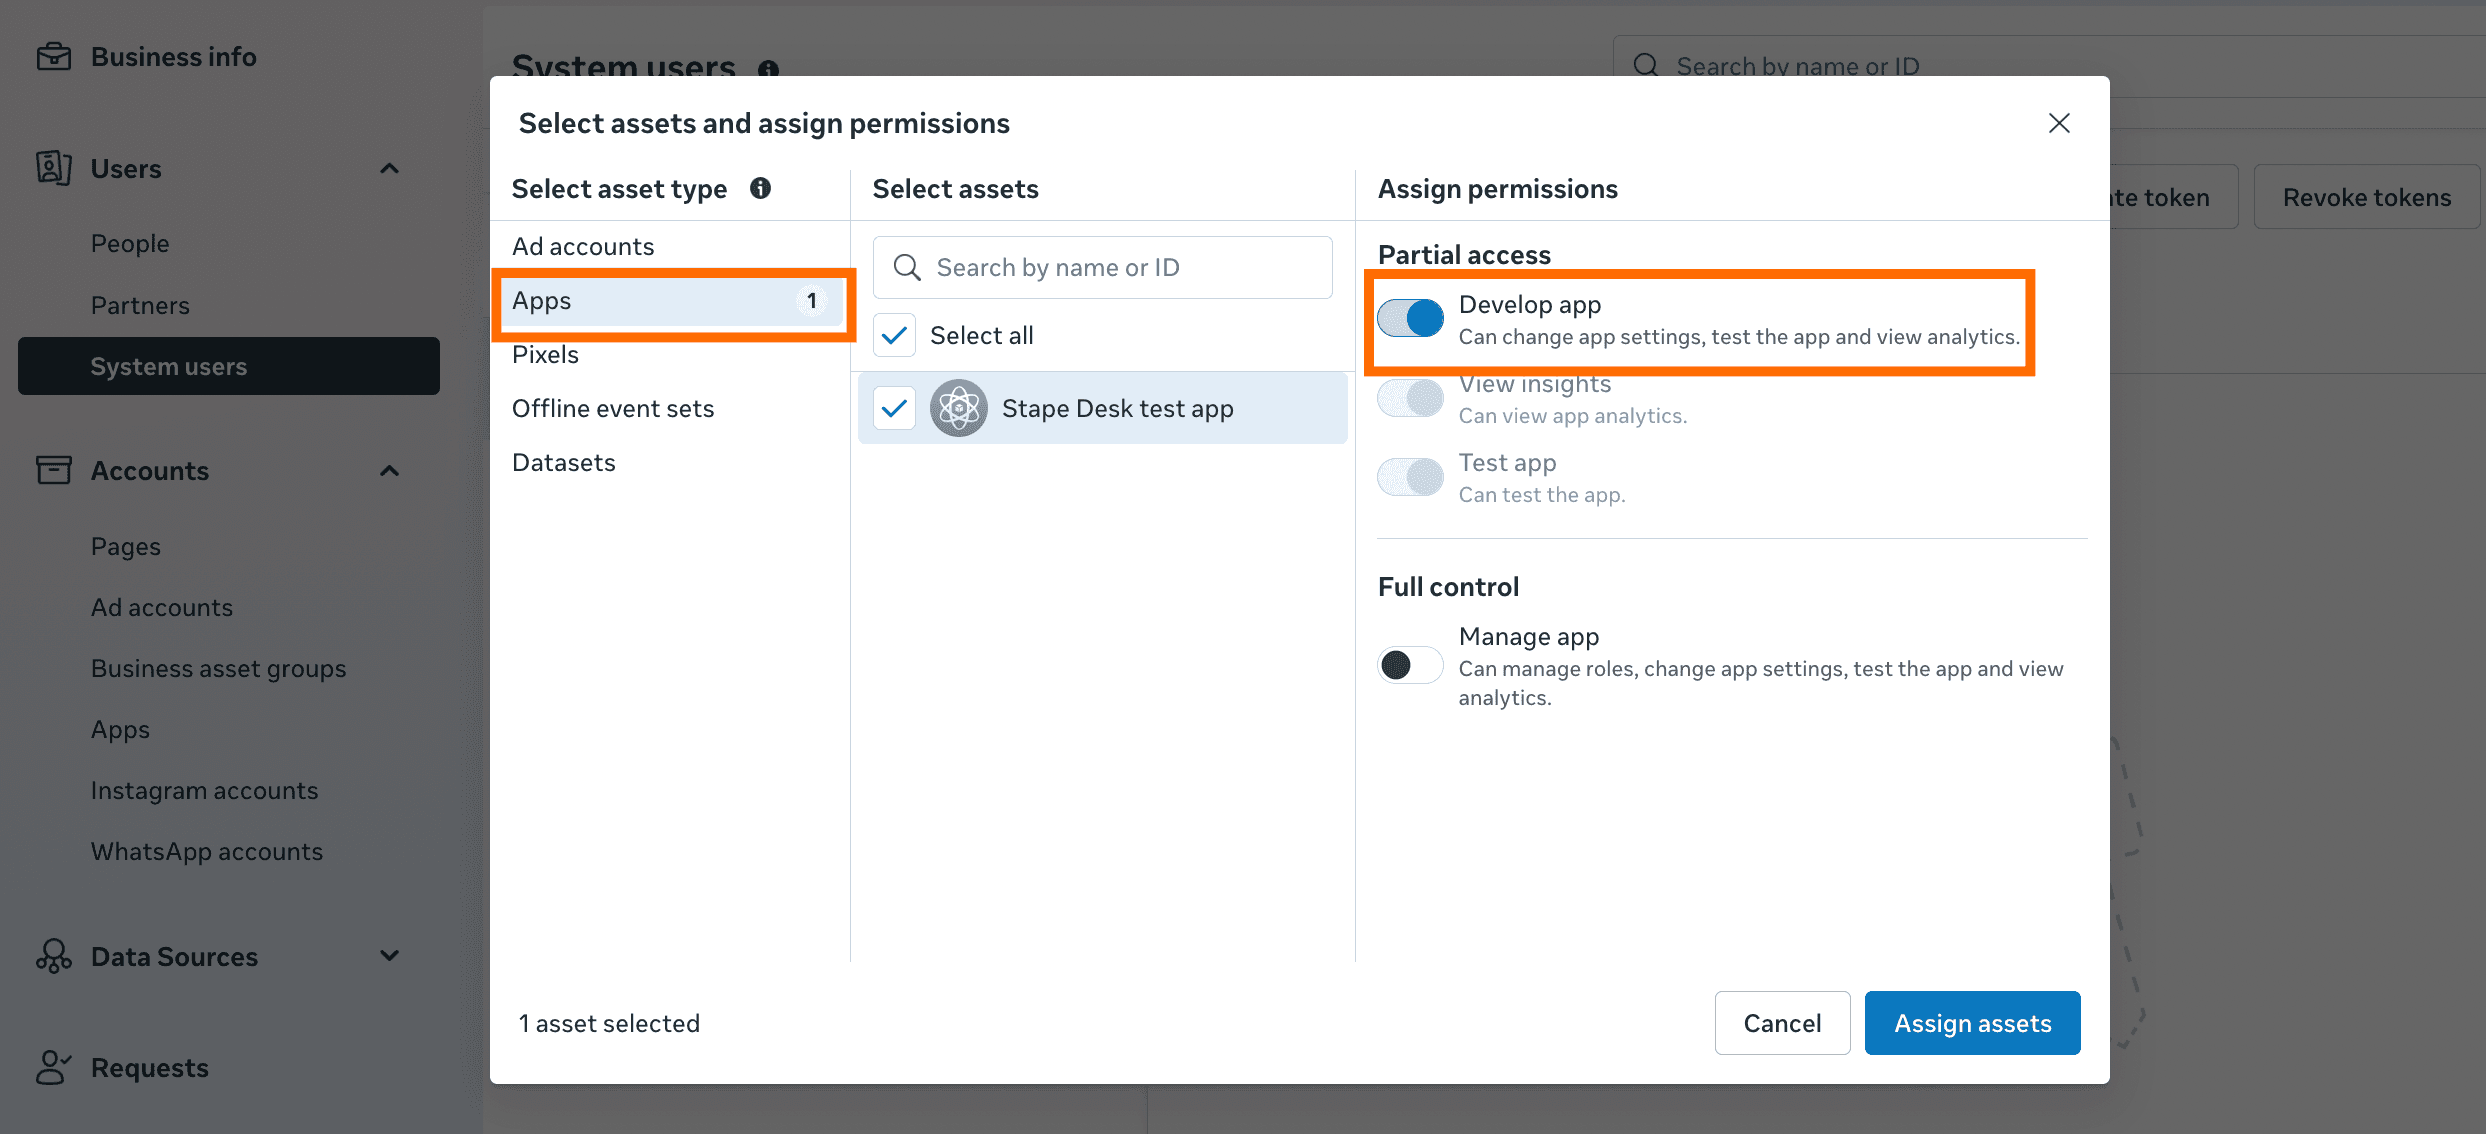Screen dimensions: 2486x1134
Task: Click the Business info briefcase icon
Action: click(x=54, y=57)
